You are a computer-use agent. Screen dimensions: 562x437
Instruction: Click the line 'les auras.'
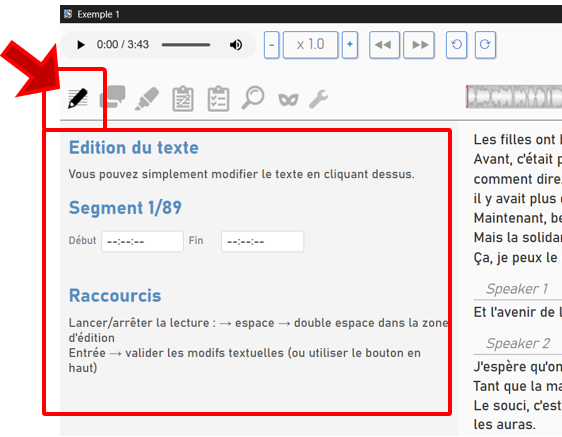[x=505, y=425]
